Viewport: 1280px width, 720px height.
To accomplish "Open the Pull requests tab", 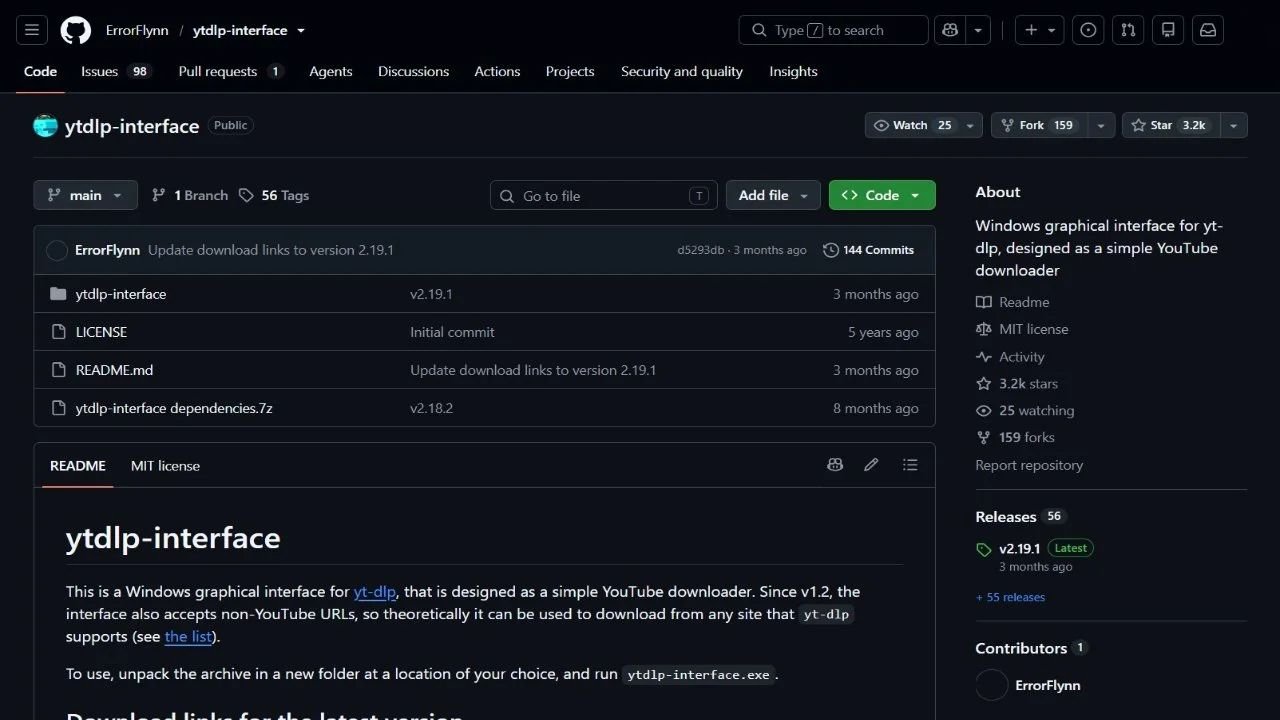I will (x=231, y=71).
